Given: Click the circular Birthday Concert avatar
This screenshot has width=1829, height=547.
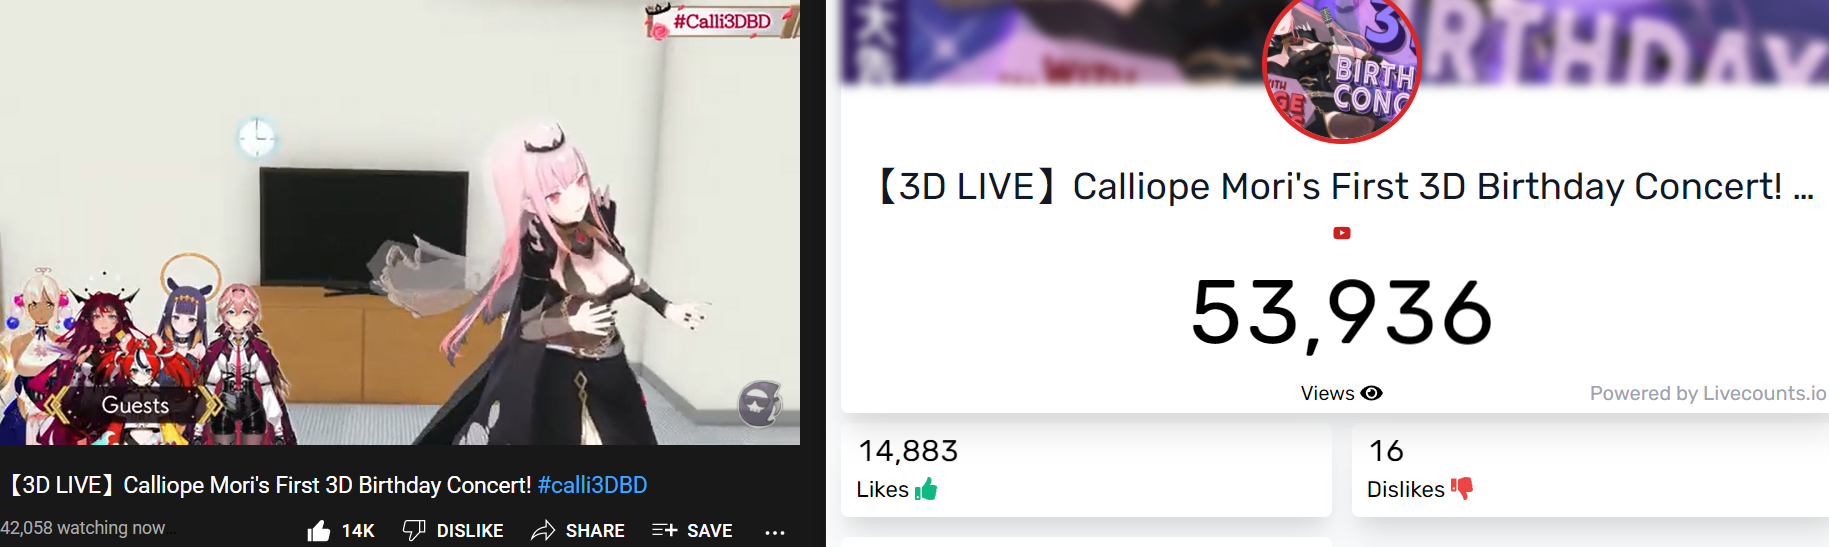Looking at the screenshot, I should pos(1342,68).
